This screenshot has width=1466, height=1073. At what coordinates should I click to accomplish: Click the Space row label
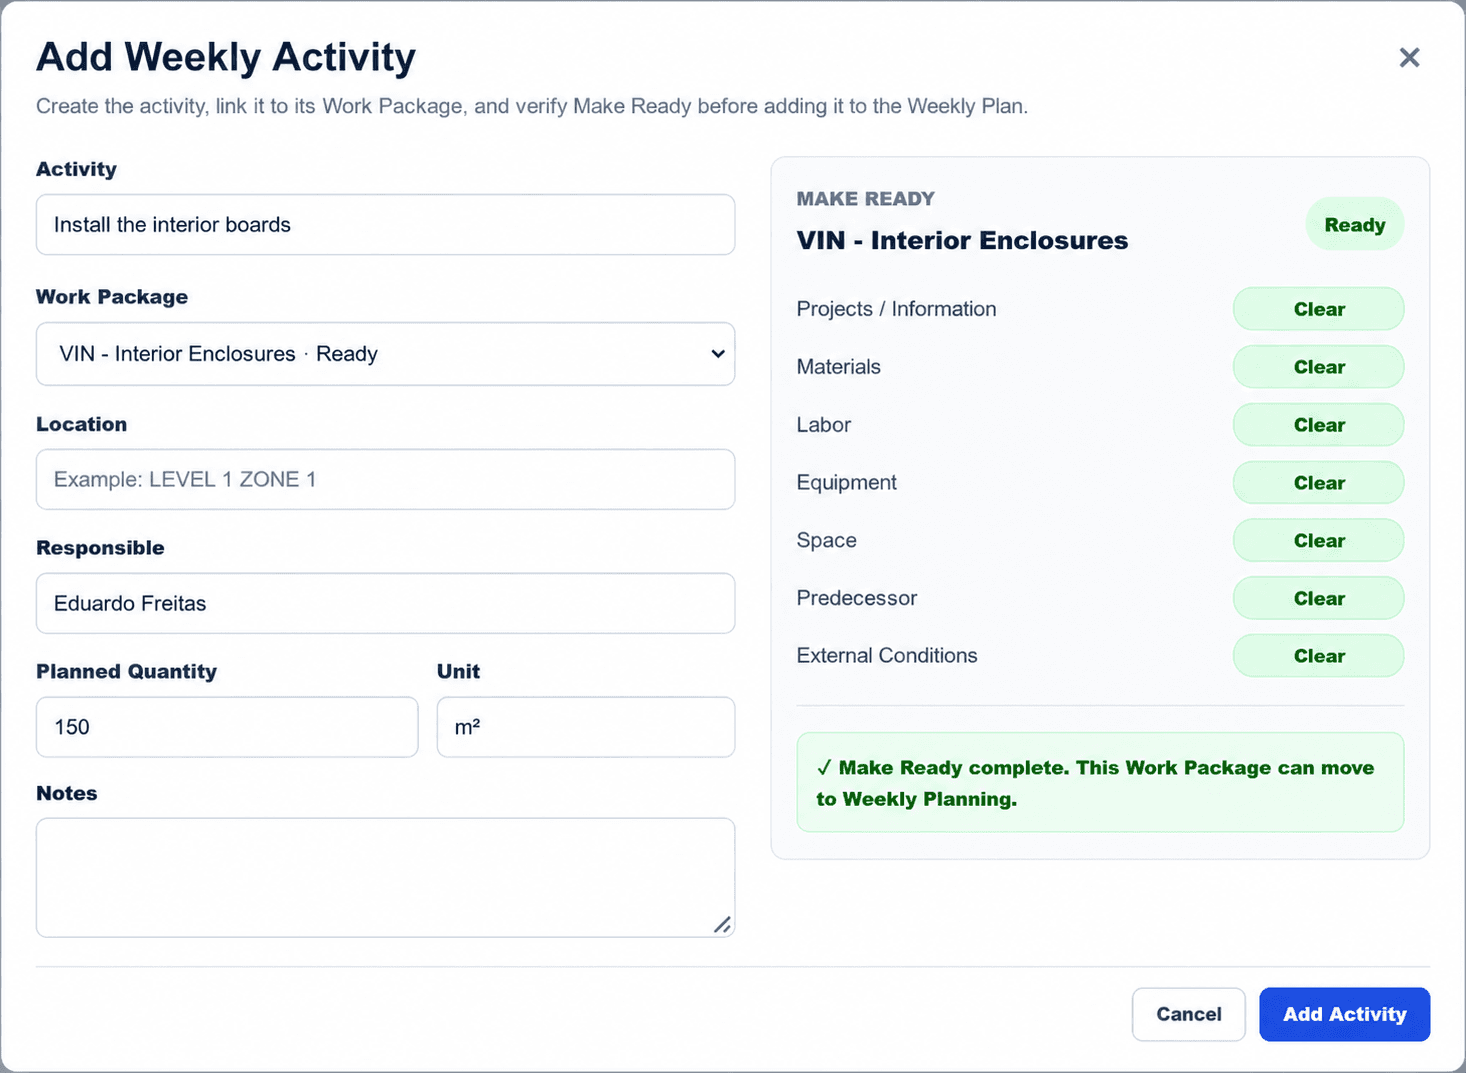pos(826,541)
